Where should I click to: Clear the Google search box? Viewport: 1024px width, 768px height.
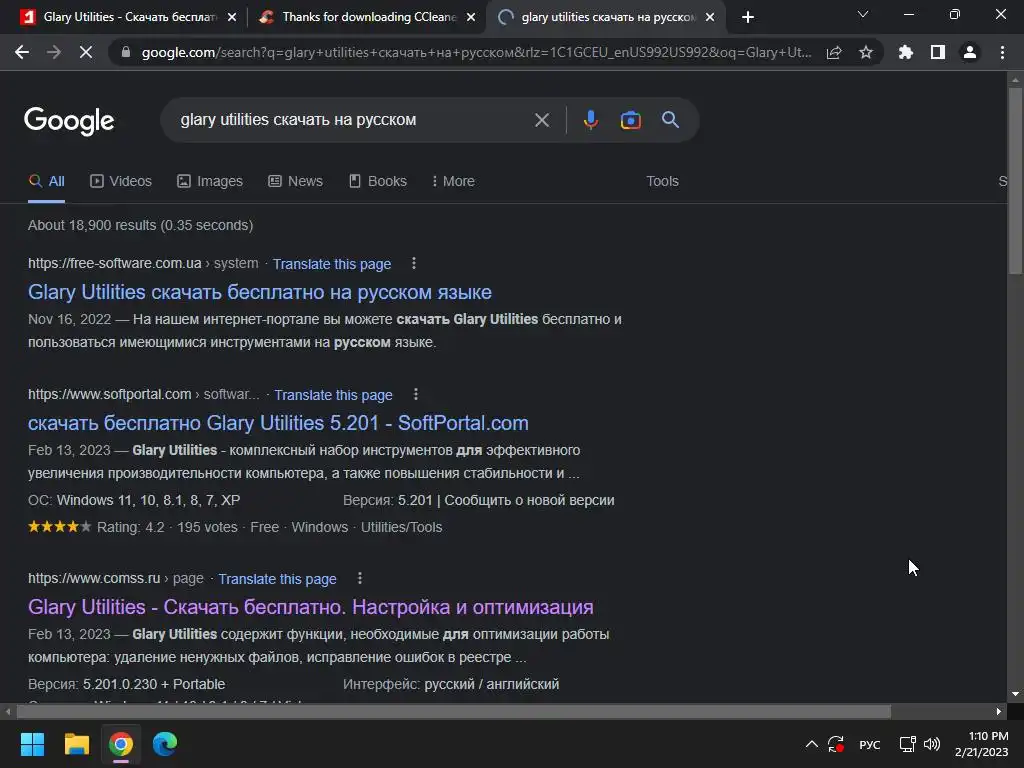click(x=542, y=120)
